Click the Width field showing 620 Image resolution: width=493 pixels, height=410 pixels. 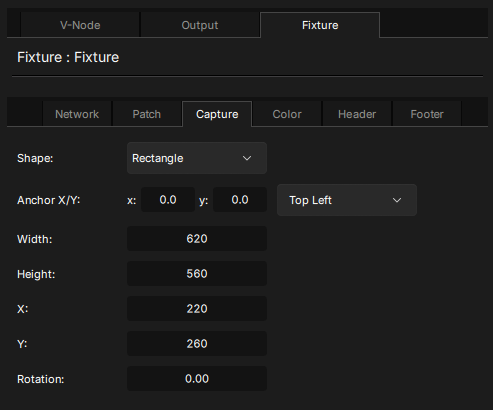coord(197,239)
